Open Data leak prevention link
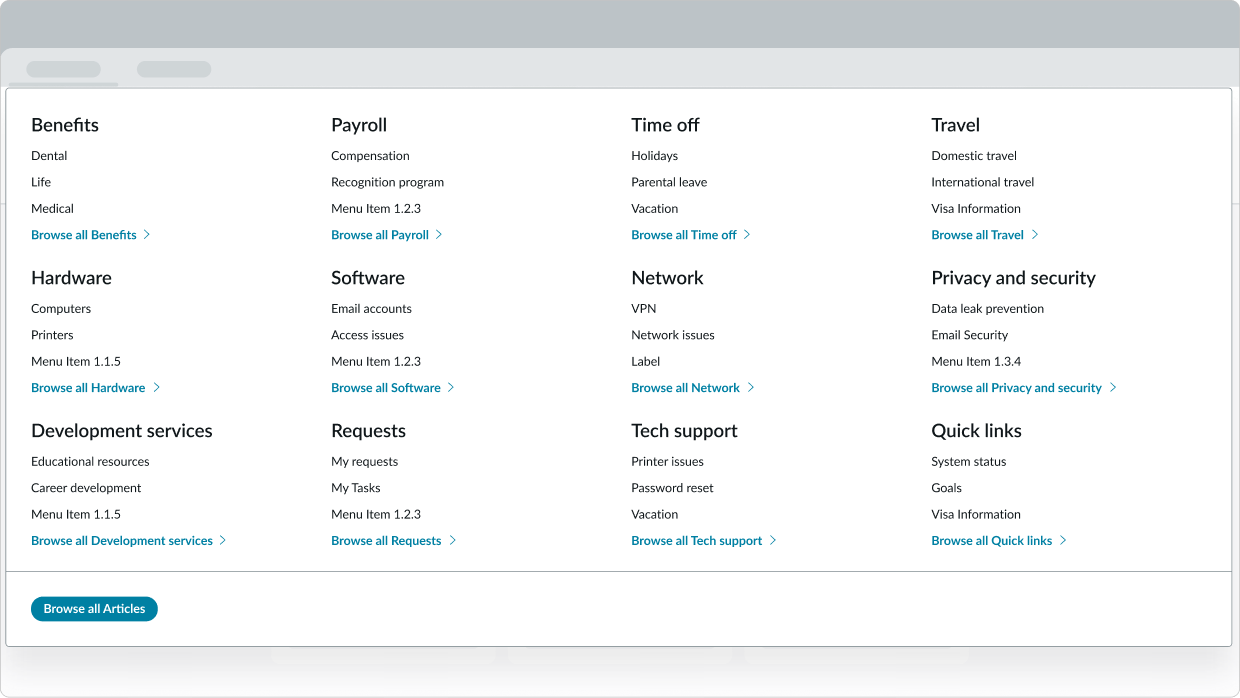This screenshot has height=698, width=1240. click(x=987, y=309)
